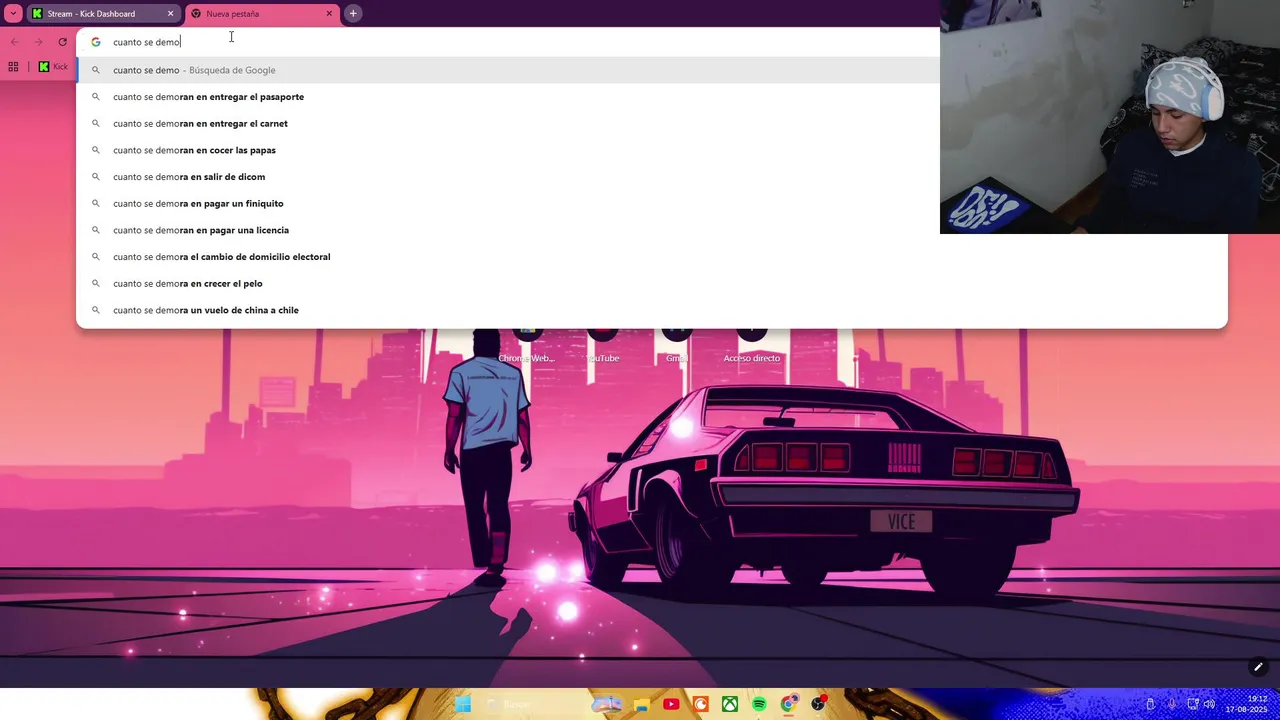This screenshot has width=1280, height=720.
Task: Open the orange app icon in taskbar
Action: point(700,704)
